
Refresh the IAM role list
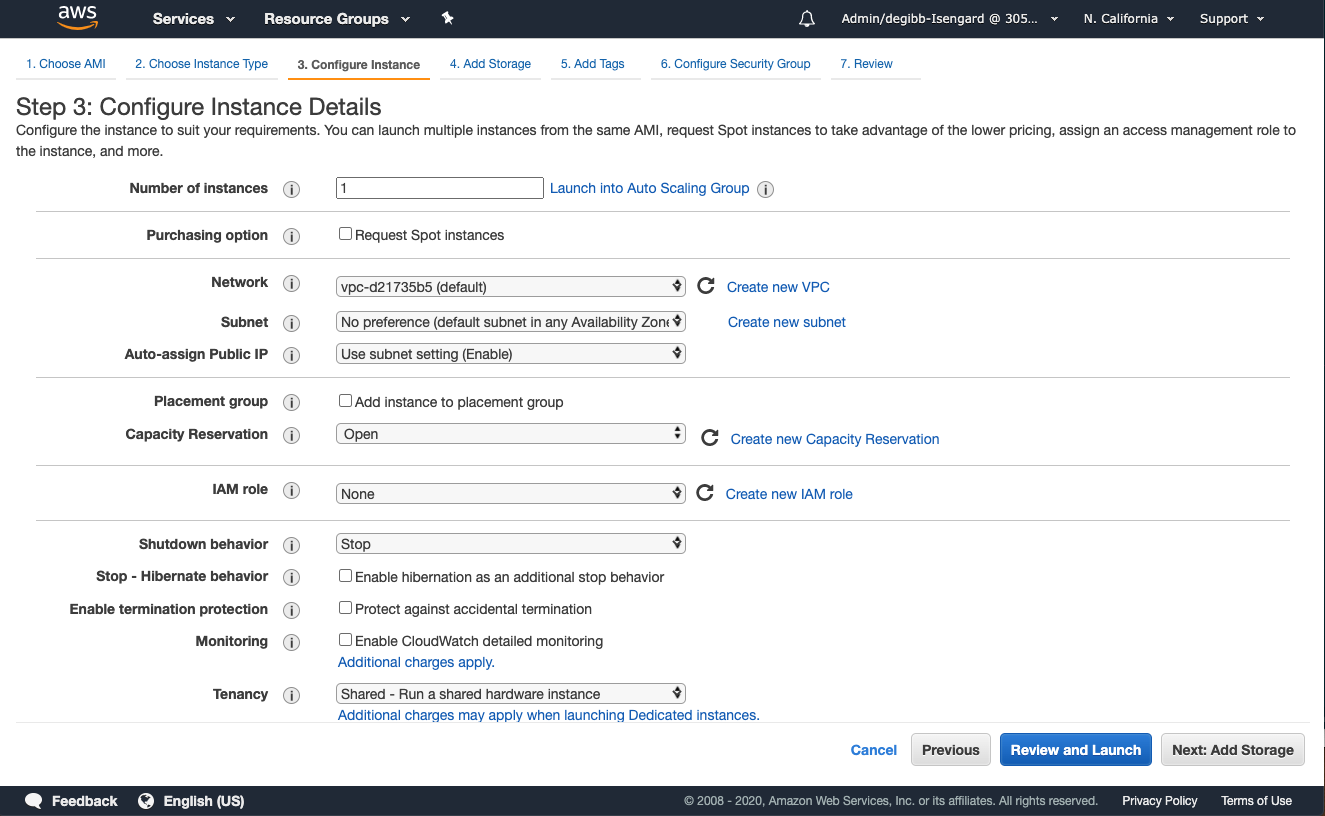click(706, 492)
